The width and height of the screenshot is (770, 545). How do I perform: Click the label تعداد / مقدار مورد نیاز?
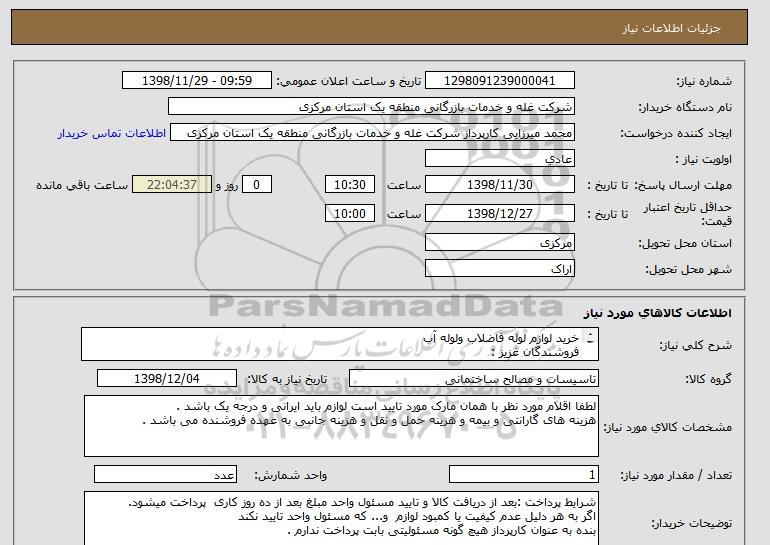(676, 475)
